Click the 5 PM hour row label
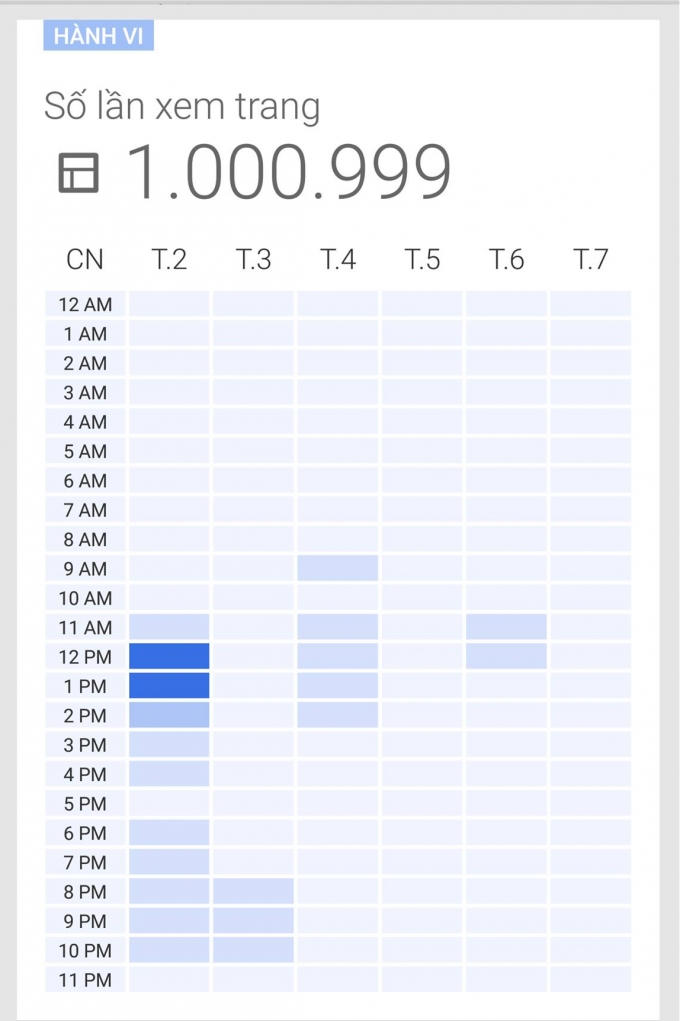Viewport: 680px width, 1021px height. click(x=85, y=803)
